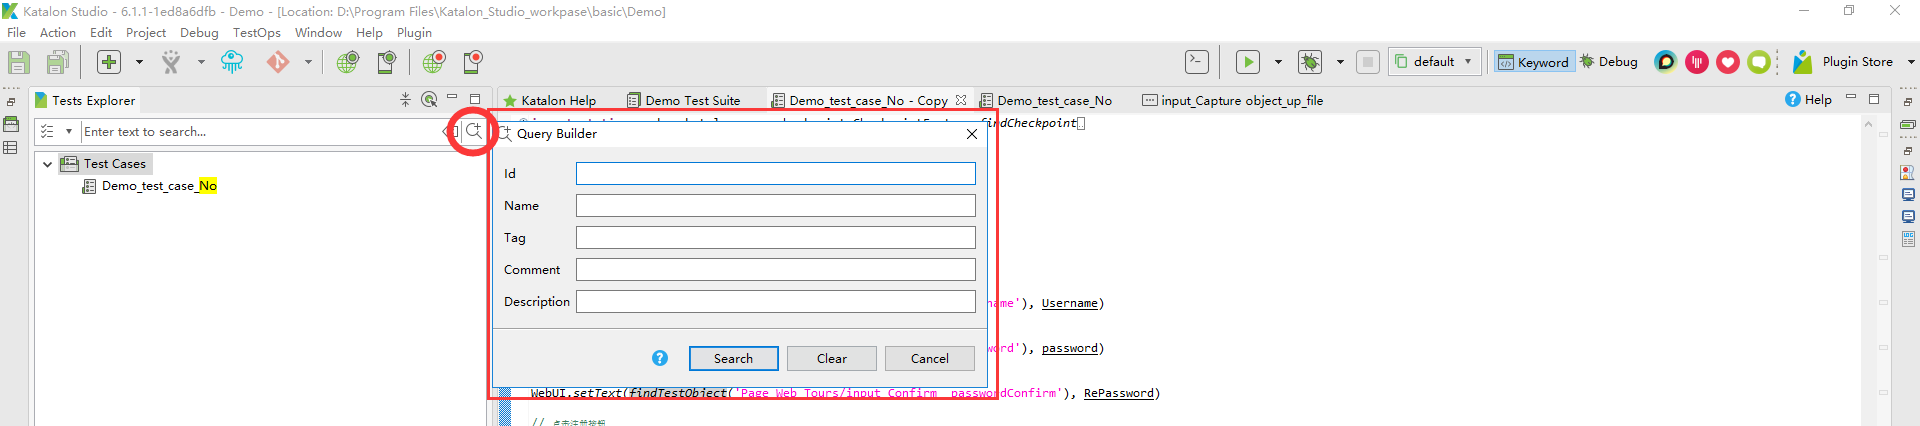
Task: Click the Record Web globe icon
Action: (x=434, y=62)
